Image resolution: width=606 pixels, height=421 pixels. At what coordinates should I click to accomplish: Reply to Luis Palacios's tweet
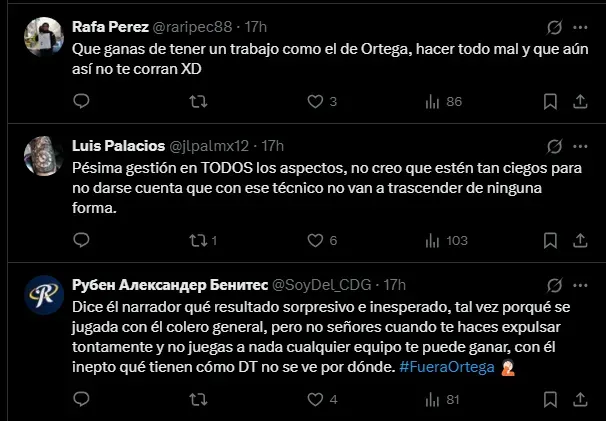coord(81,240)
